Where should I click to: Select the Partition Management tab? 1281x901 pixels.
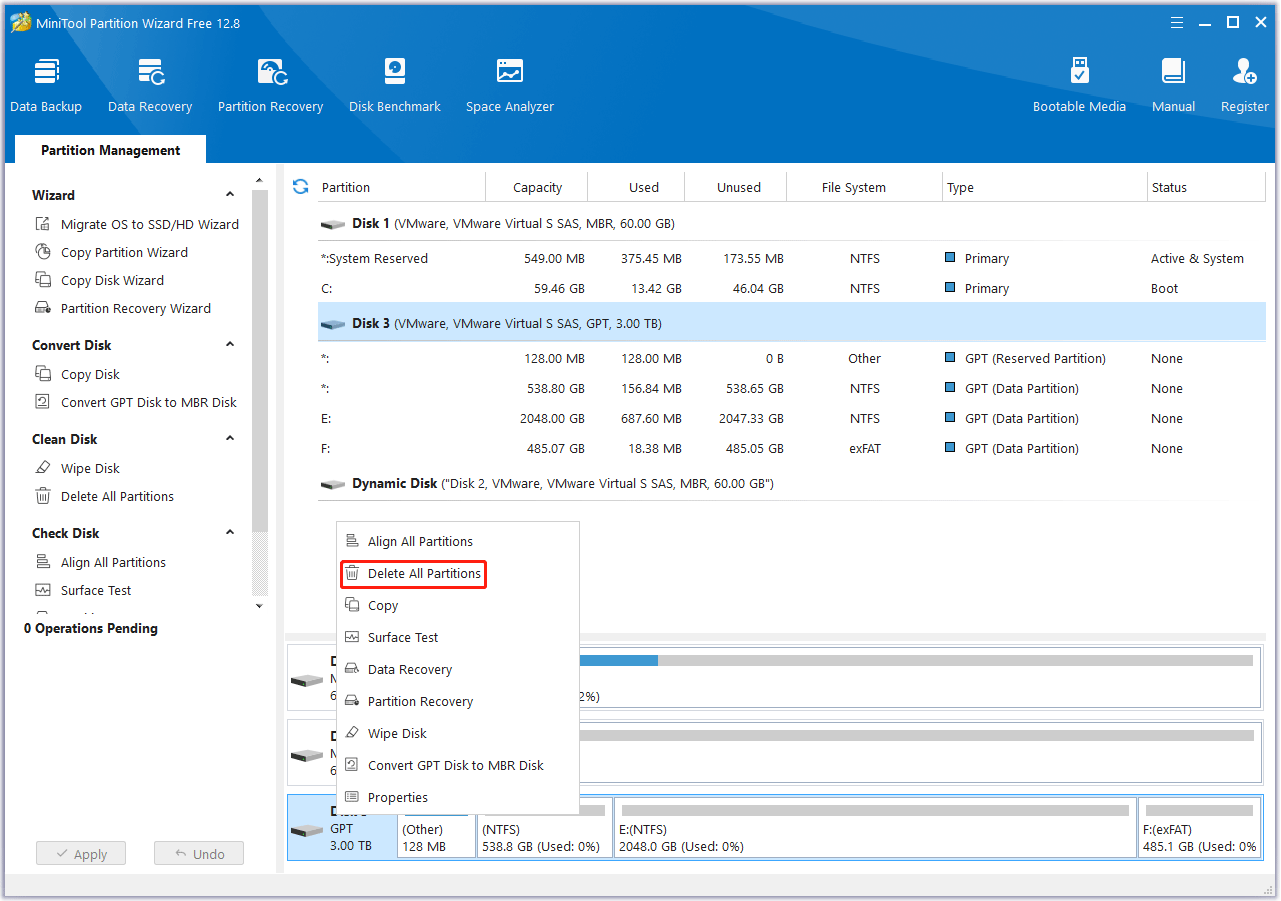pos(110,150)
